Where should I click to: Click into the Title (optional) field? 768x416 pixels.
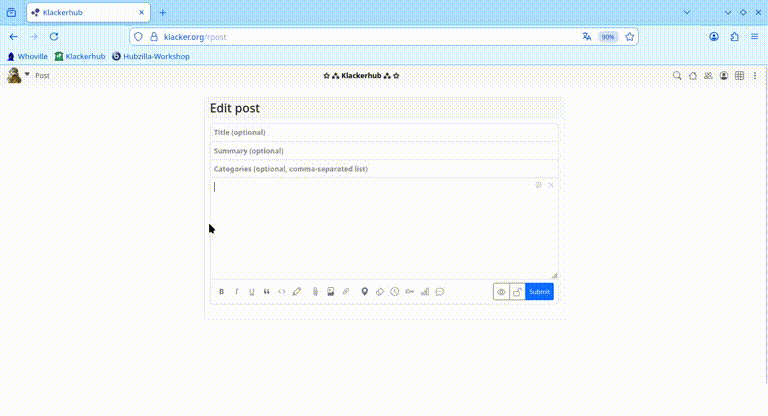pos(384,132)
